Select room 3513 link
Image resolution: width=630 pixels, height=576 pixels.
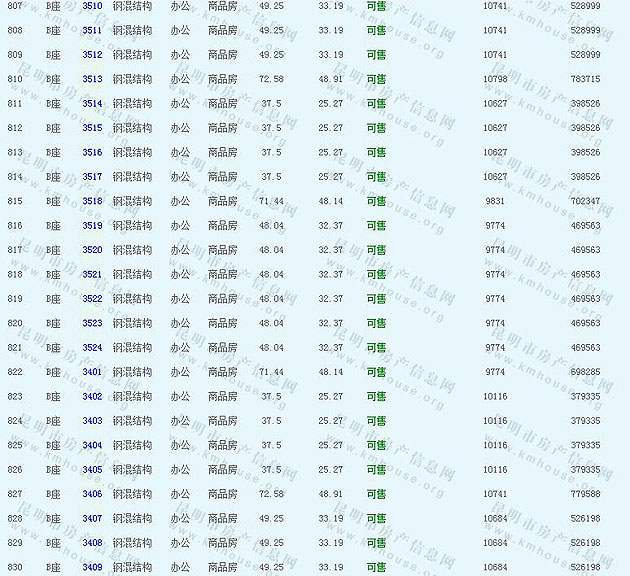[92, 79]
